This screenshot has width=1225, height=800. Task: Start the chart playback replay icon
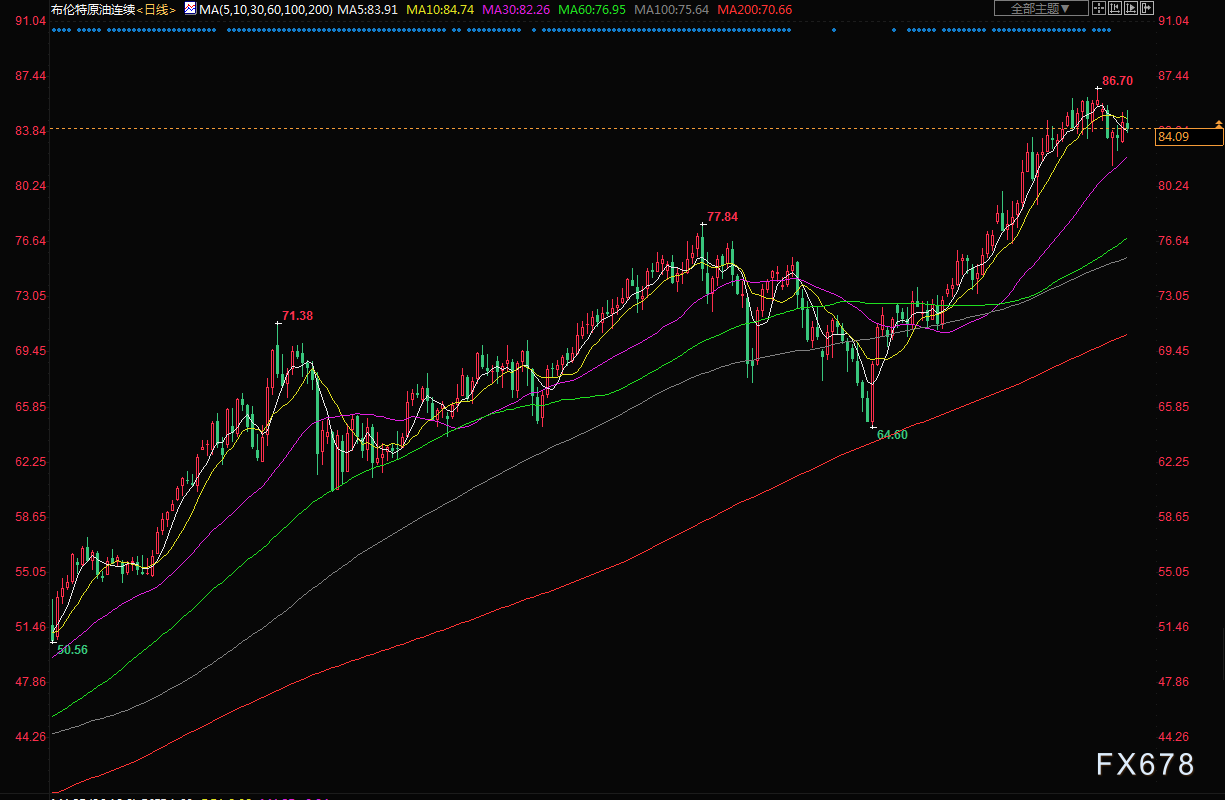click(1131, 8)
